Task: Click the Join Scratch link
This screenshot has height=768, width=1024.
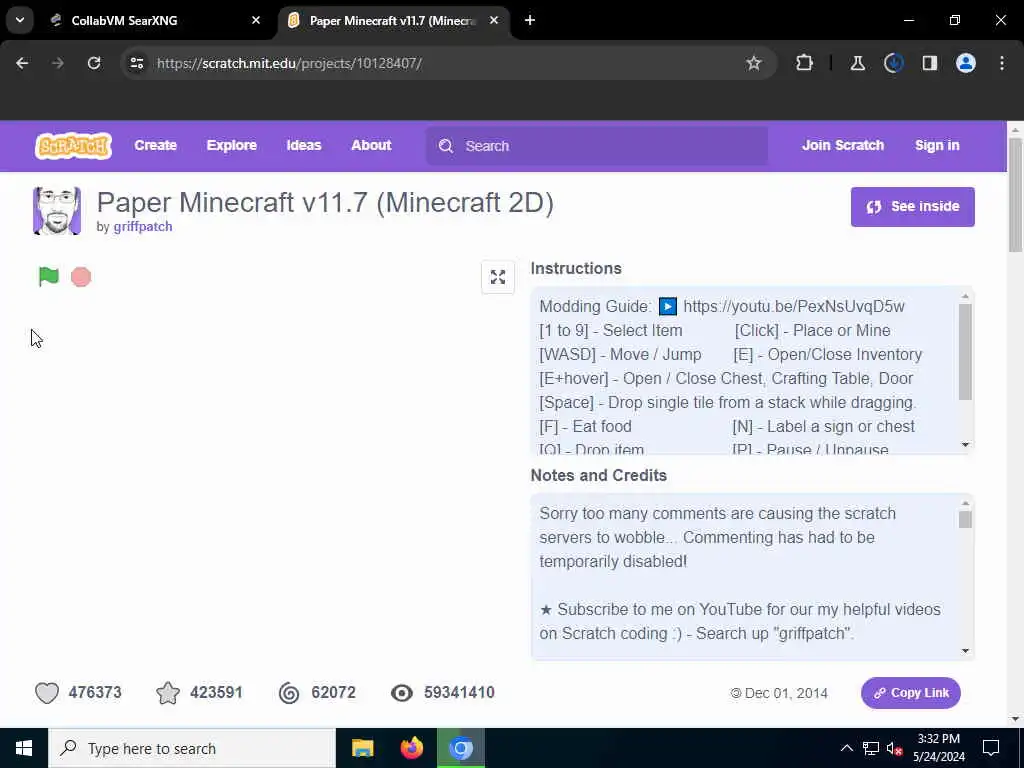Action: click(842, 146)
